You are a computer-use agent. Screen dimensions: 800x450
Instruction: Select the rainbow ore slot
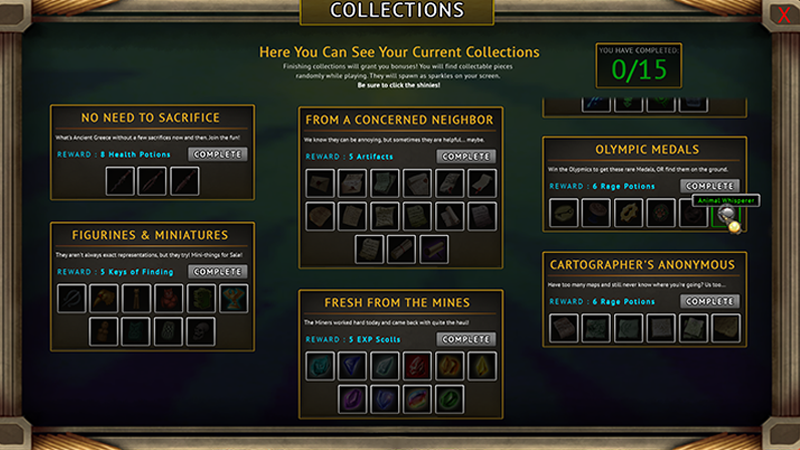[x=417, y=399]
